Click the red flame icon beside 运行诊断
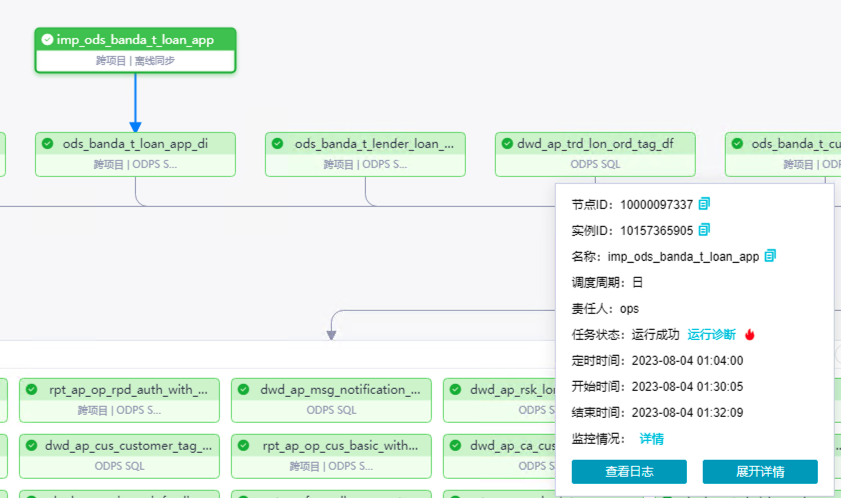The width and height of the screenshot is (841, 498). click(x=750, y=335)
